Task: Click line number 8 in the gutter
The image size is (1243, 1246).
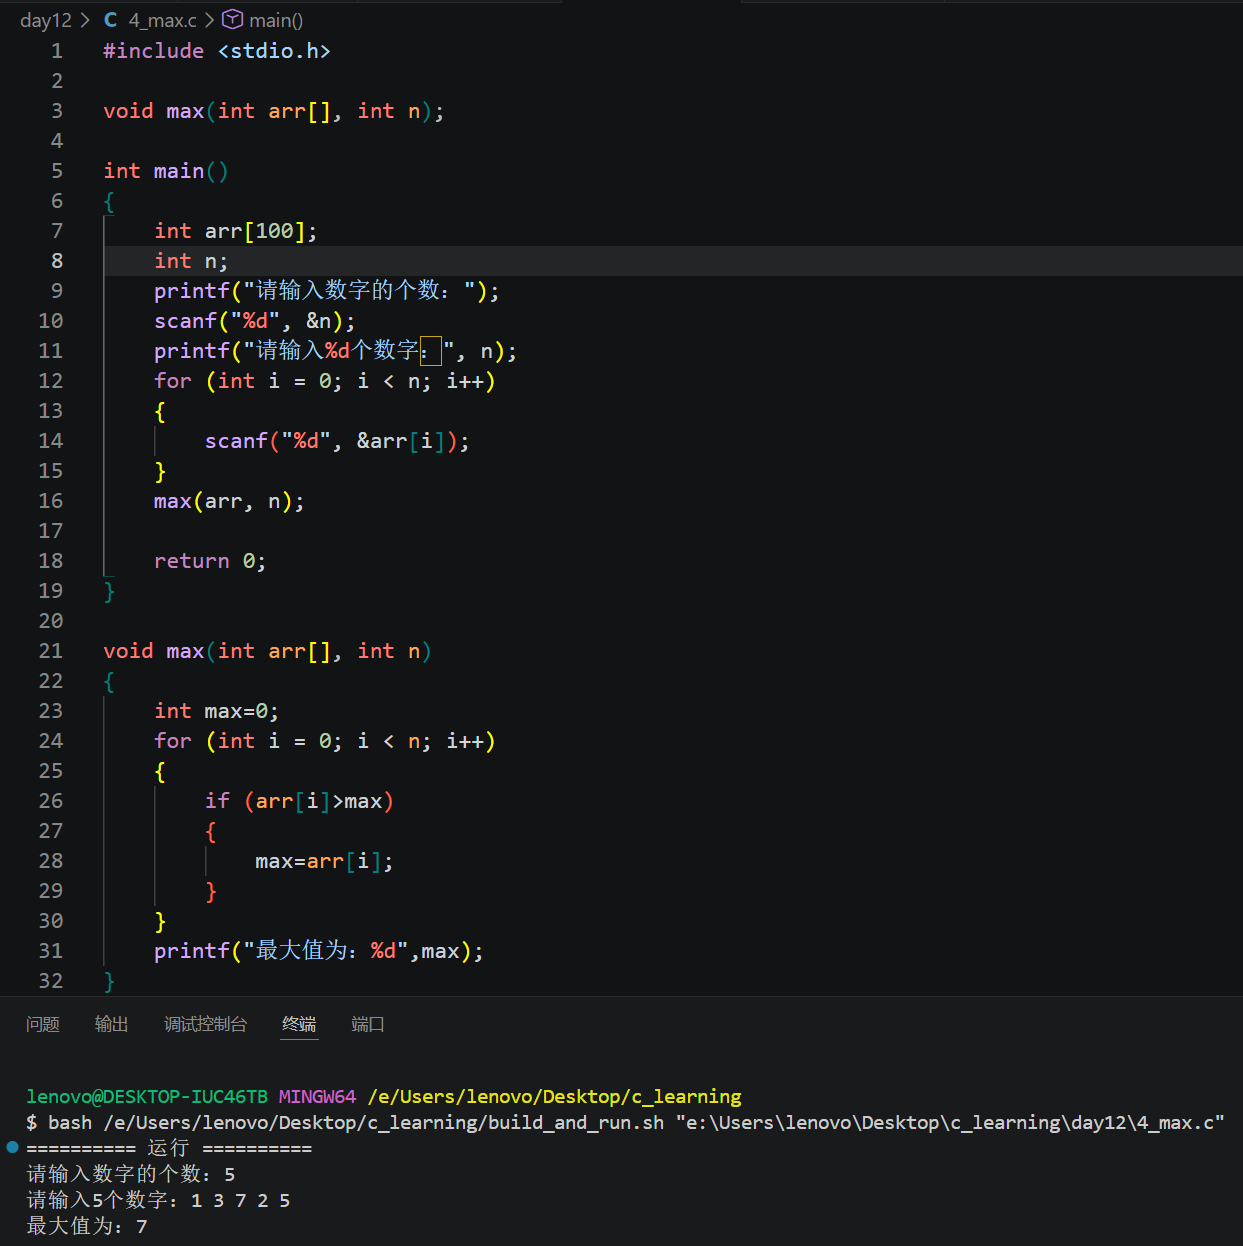Action: 57,261
